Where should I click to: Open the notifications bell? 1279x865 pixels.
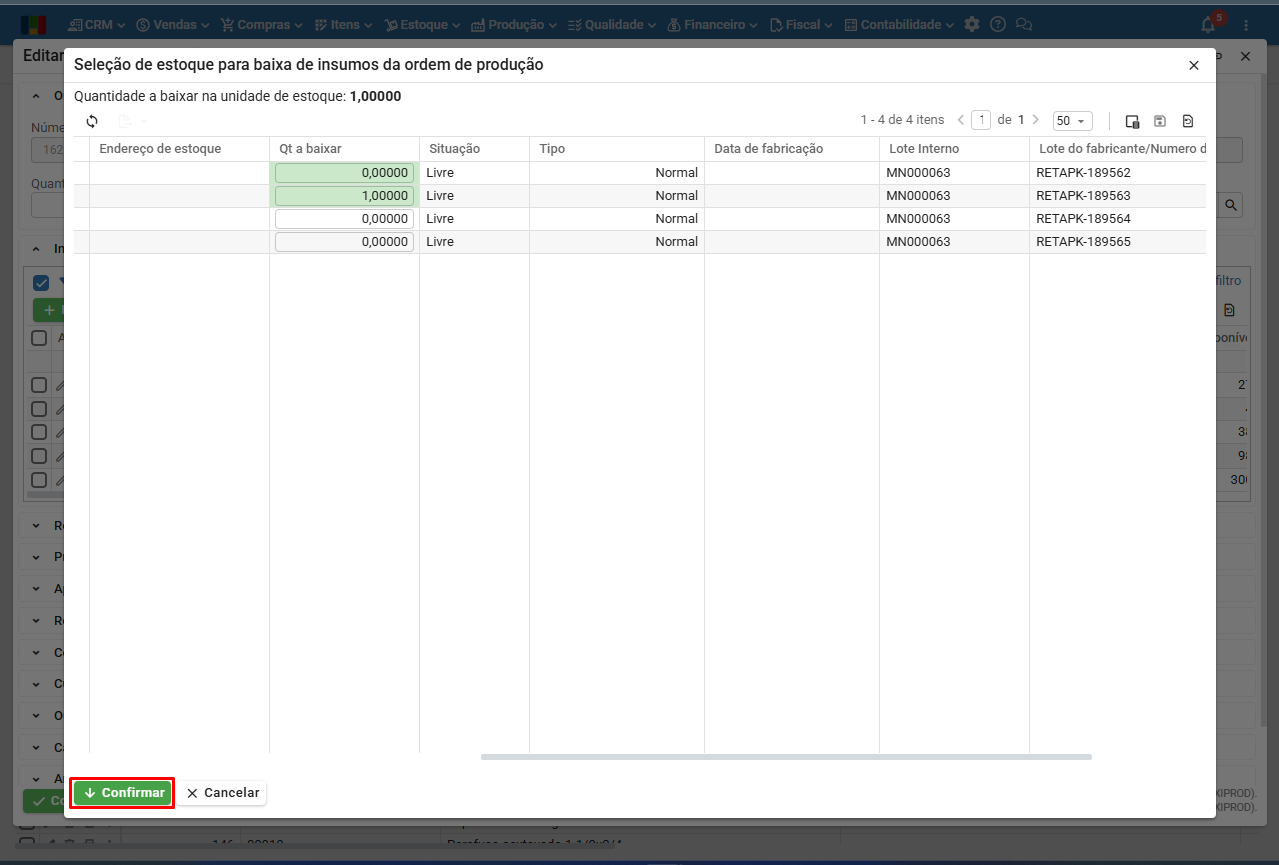[1208, 25]
